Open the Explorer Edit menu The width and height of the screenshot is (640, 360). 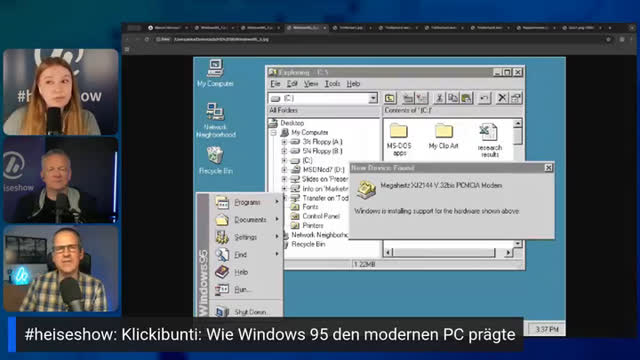292,84
